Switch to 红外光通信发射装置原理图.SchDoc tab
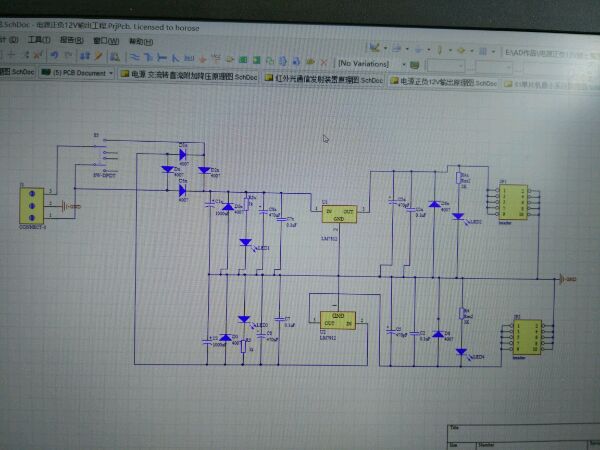The width and height of the screenshot is (600, 450). click(x=324, y=79)
